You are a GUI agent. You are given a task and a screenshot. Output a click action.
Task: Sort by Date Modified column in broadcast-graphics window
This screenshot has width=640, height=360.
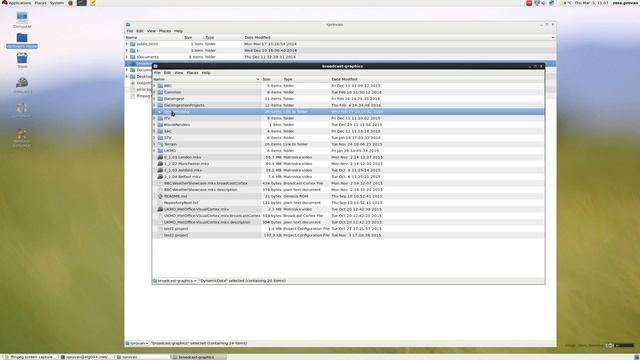(437, 79)
